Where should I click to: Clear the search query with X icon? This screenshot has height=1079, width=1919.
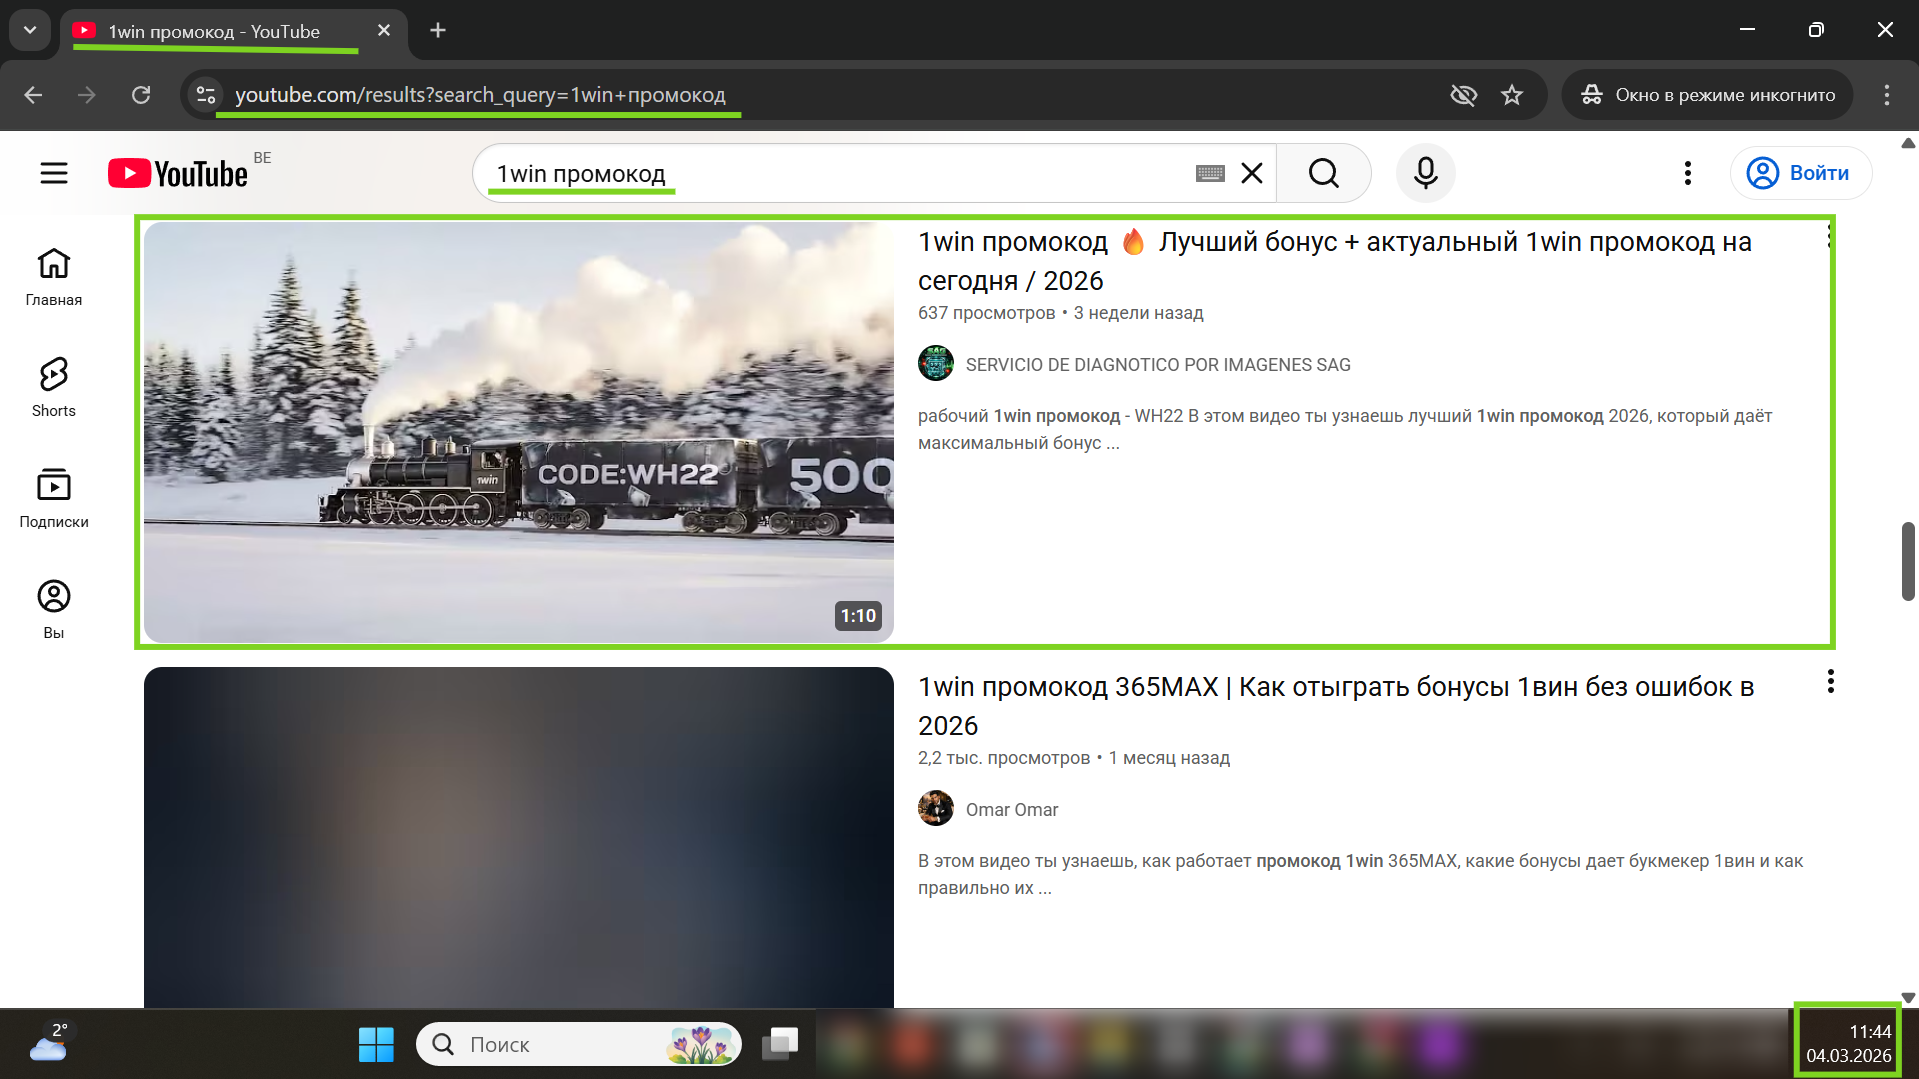(1252, 173)
